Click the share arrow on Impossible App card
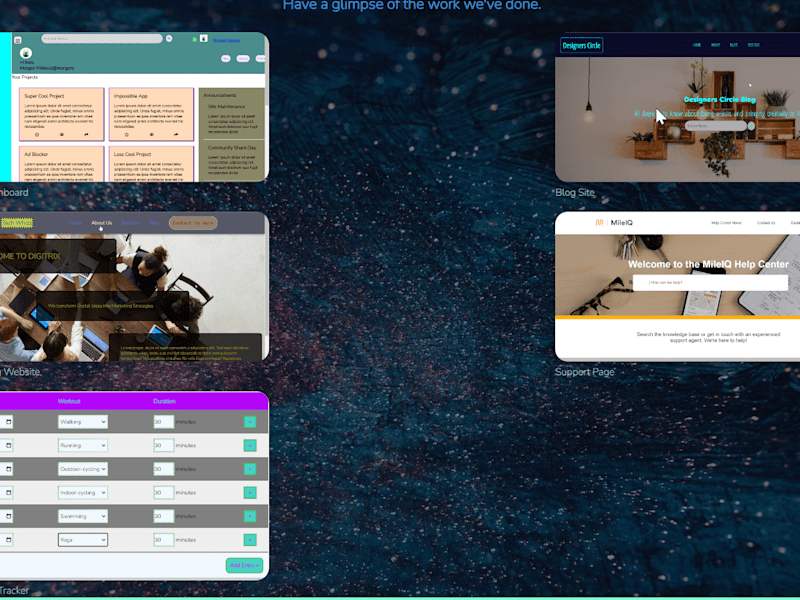The image size is (800, 600). tap(176, 135)
